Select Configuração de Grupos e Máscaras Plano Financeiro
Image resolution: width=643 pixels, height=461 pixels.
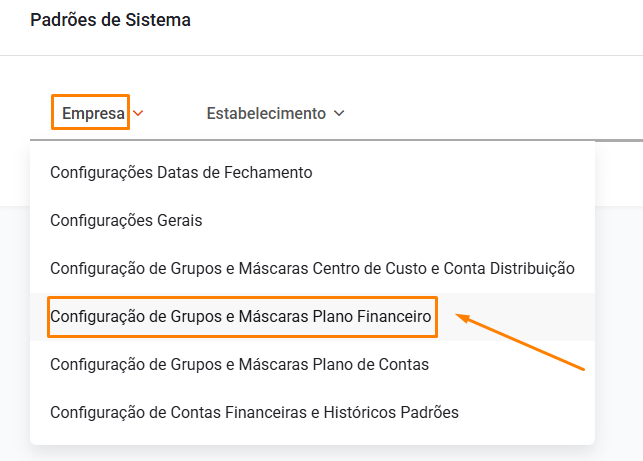(240, 316)
